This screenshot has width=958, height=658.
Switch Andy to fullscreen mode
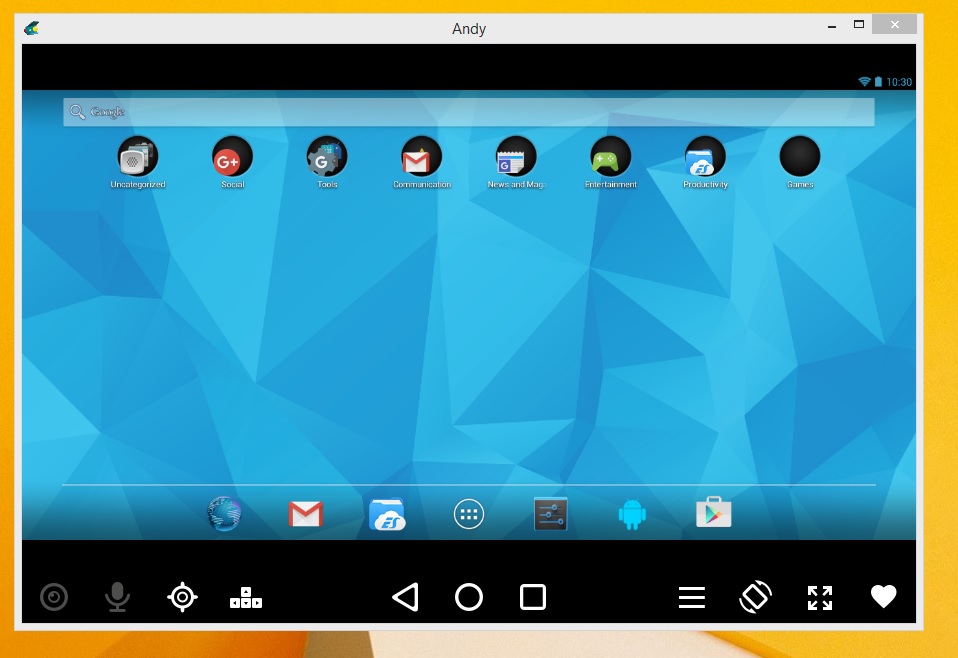820,598
